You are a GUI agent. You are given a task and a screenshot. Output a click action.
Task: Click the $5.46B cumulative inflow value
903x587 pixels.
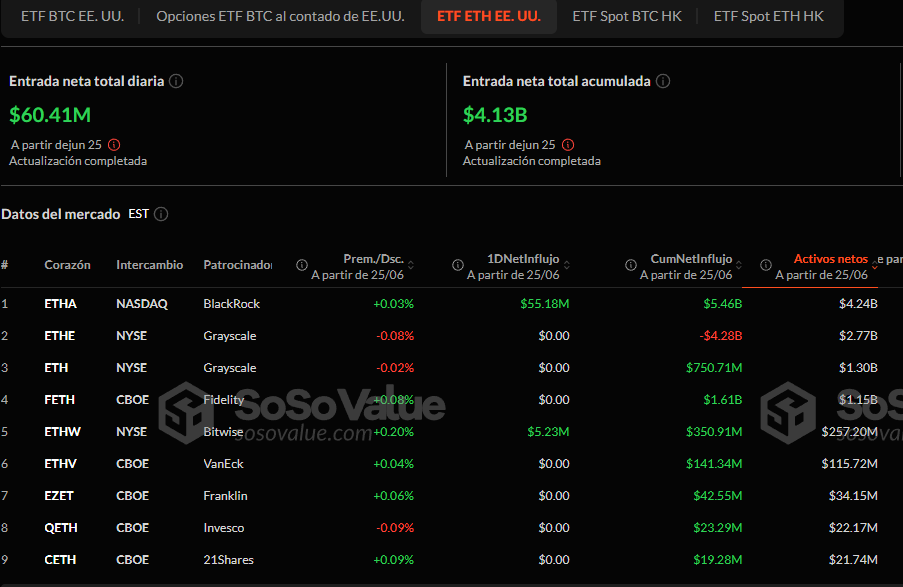click(723, 304)
